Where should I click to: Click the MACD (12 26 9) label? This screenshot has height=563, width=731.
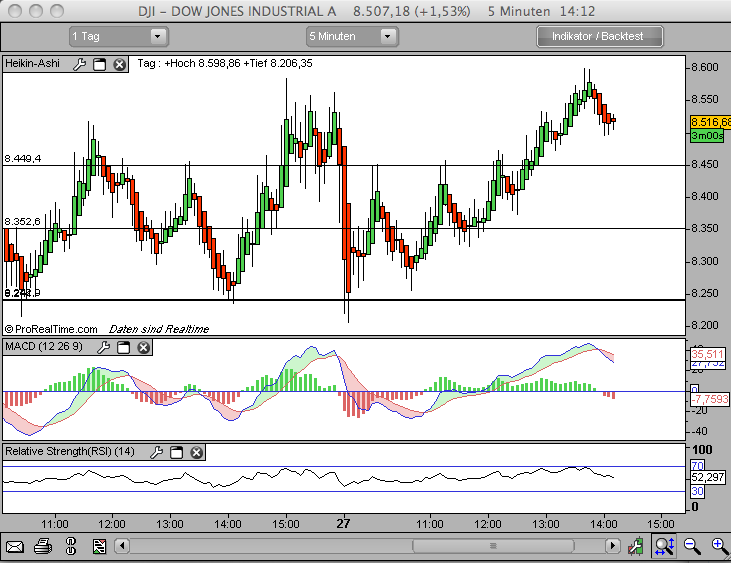tap(44, 346)
